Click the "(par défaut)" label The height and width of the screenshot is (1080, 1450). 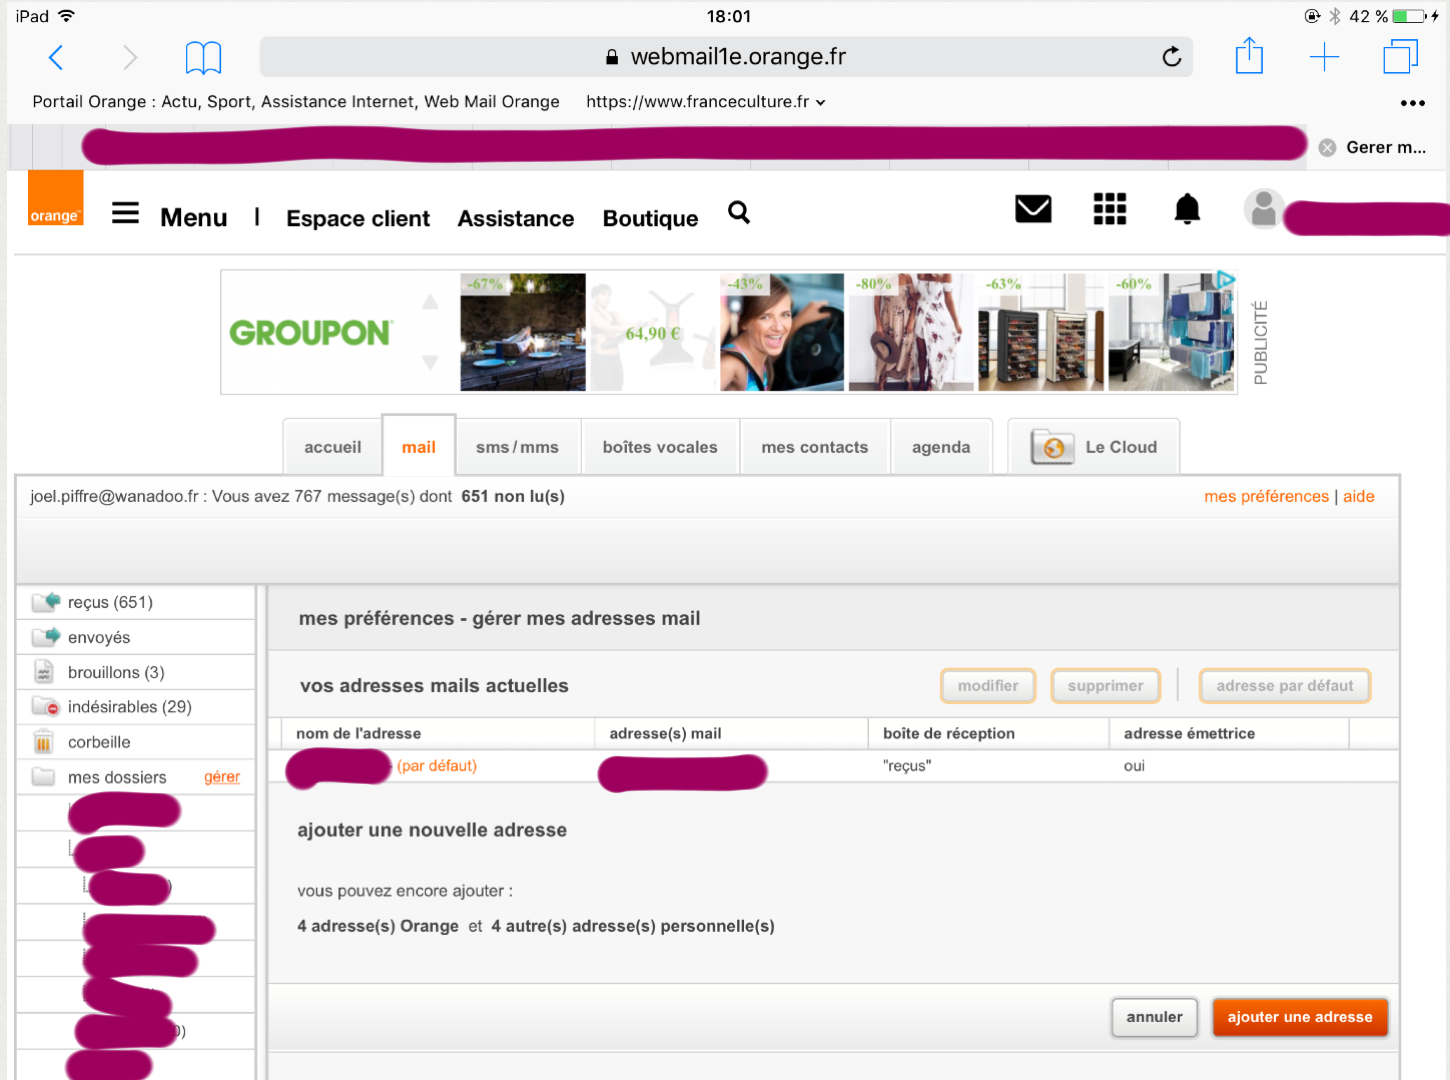[x=437, y=766]
